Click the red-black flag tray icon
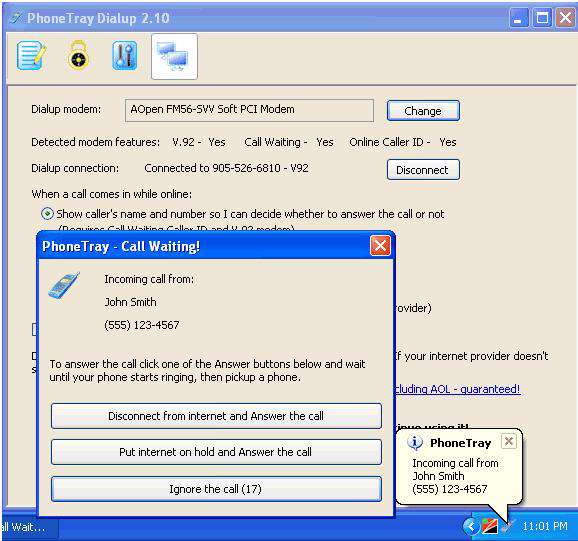578x541 pixels. 490,526
